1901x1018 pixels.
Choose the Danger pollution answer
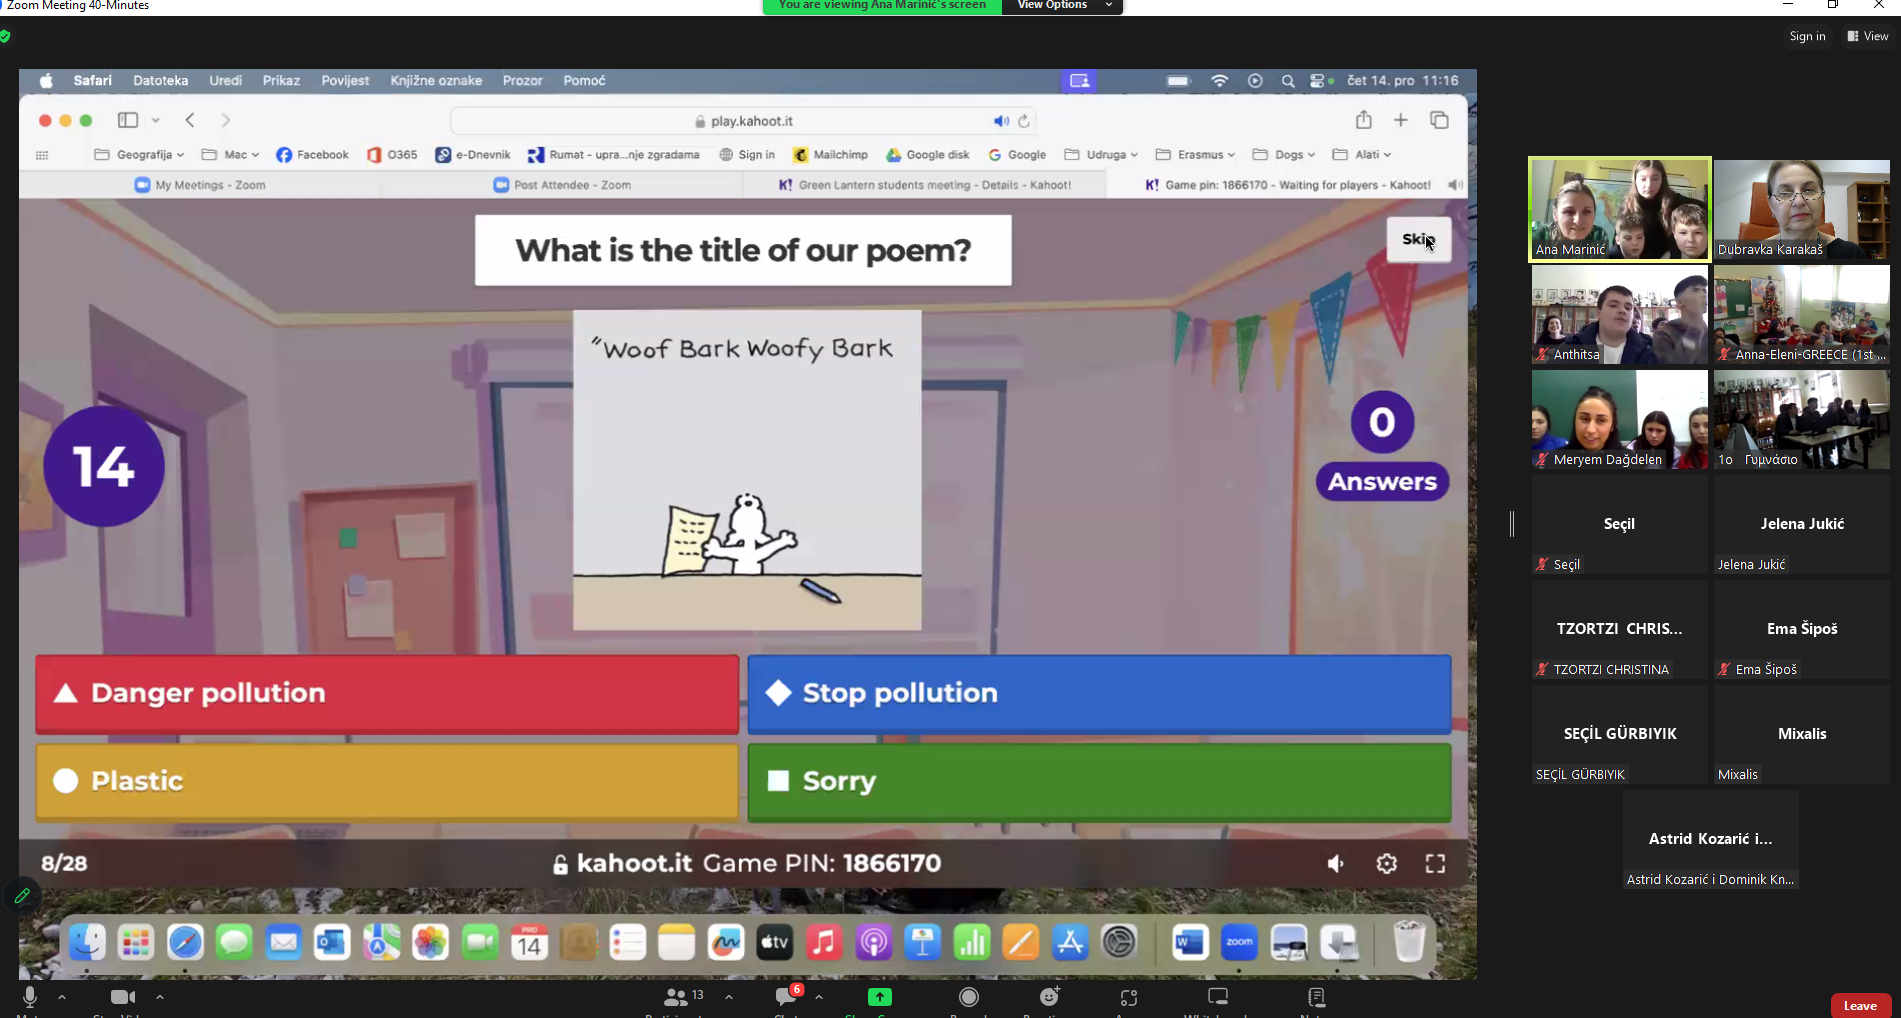click(x=387, y=693)
